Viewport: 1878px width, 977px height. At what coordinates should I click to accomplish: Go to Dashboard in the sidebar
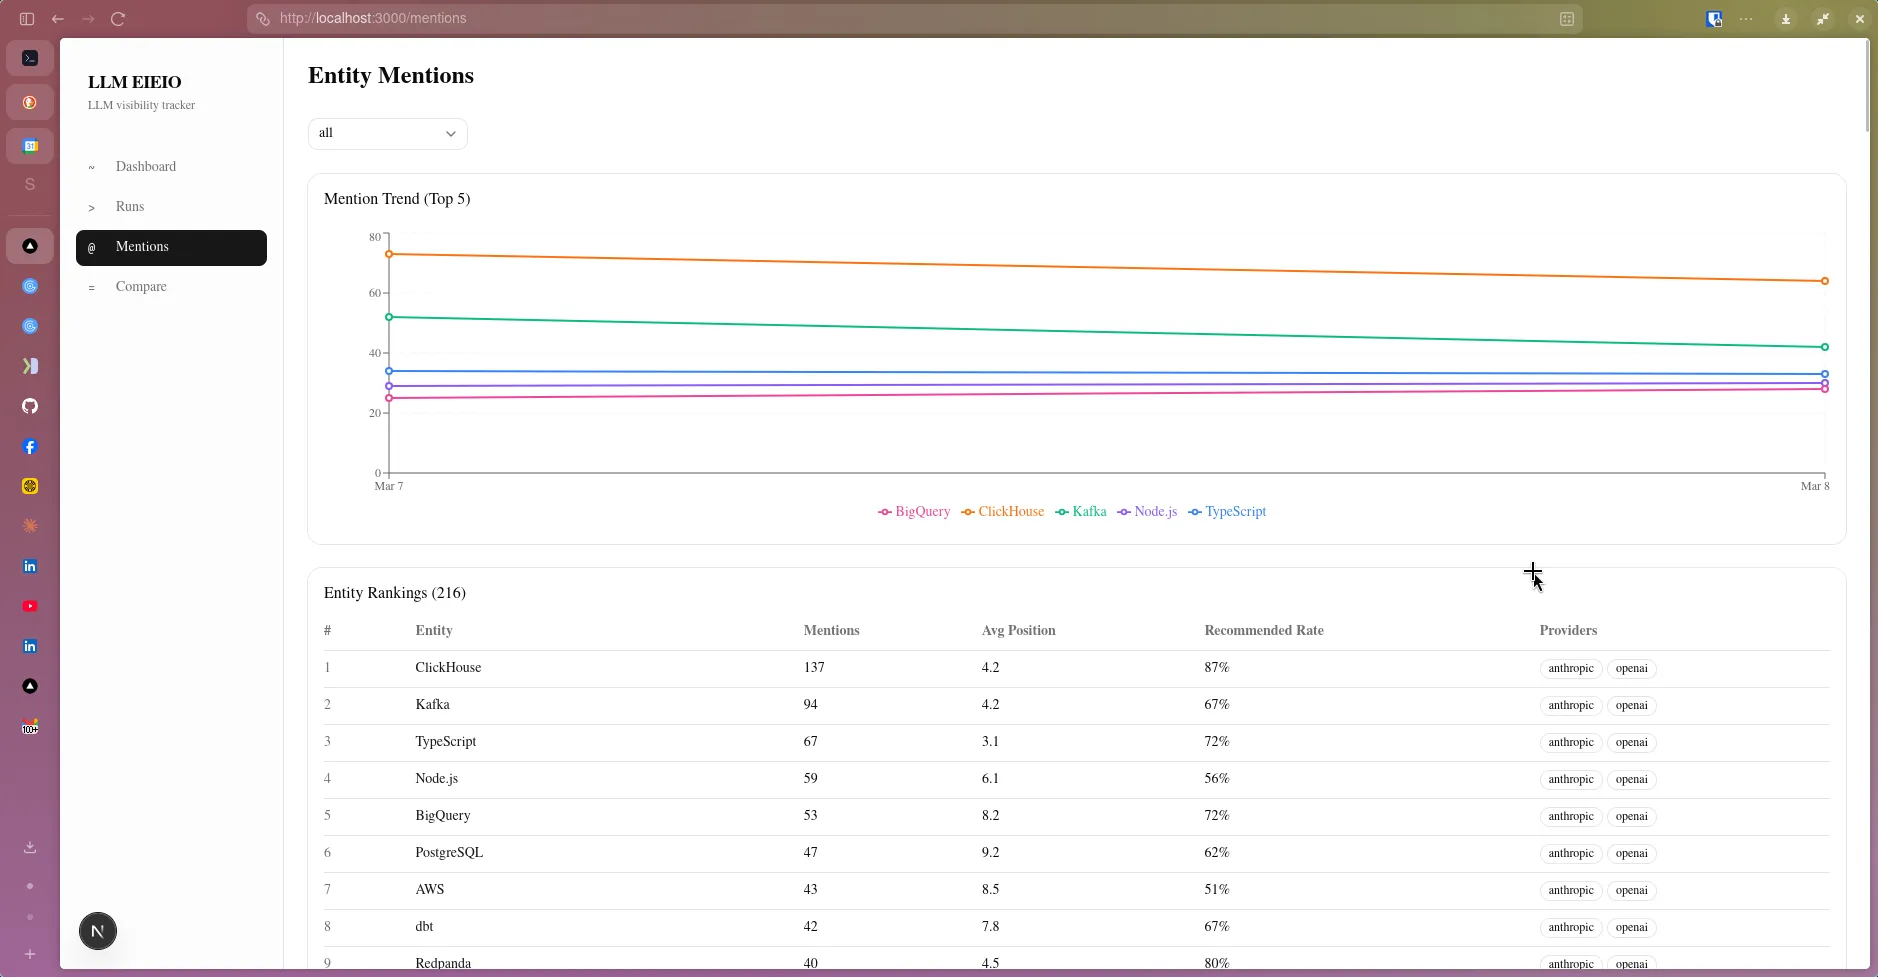171,167
